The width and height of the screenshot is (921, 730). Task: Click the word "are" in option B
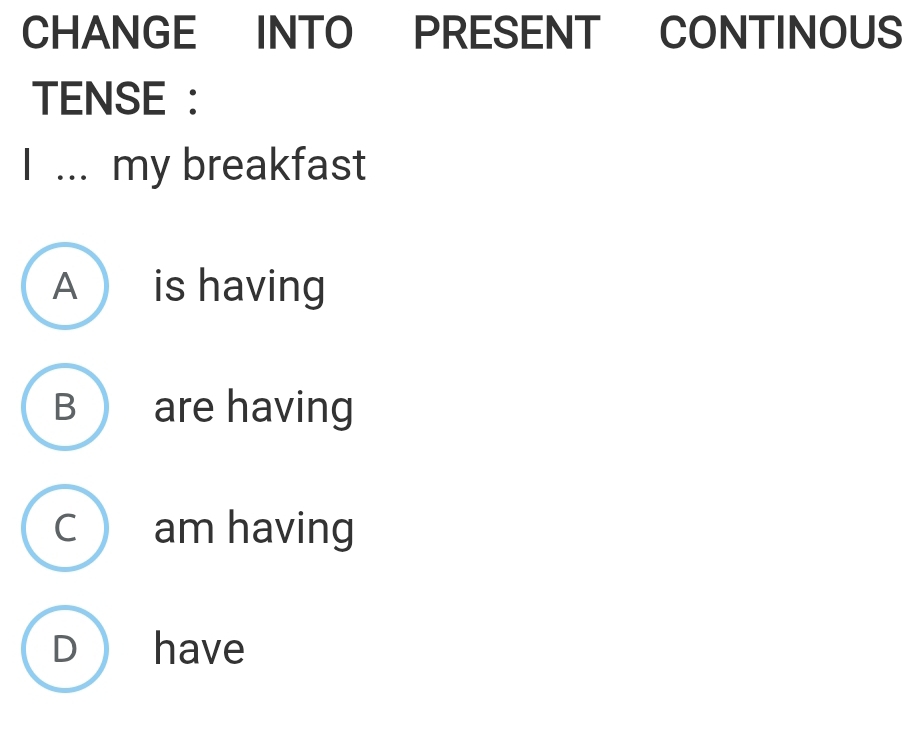click(184, 409)
